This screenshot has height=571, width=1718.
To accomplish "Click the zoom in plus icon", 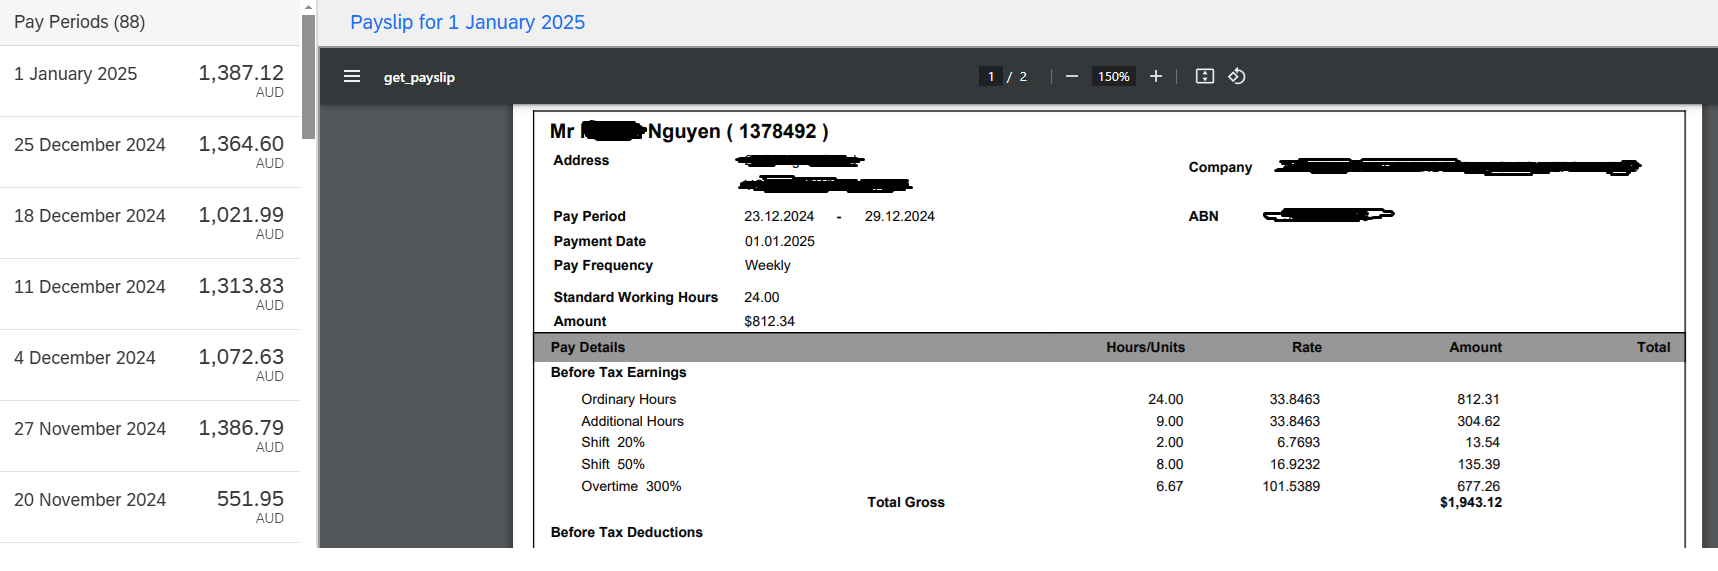I will [x=1155, y=76].
